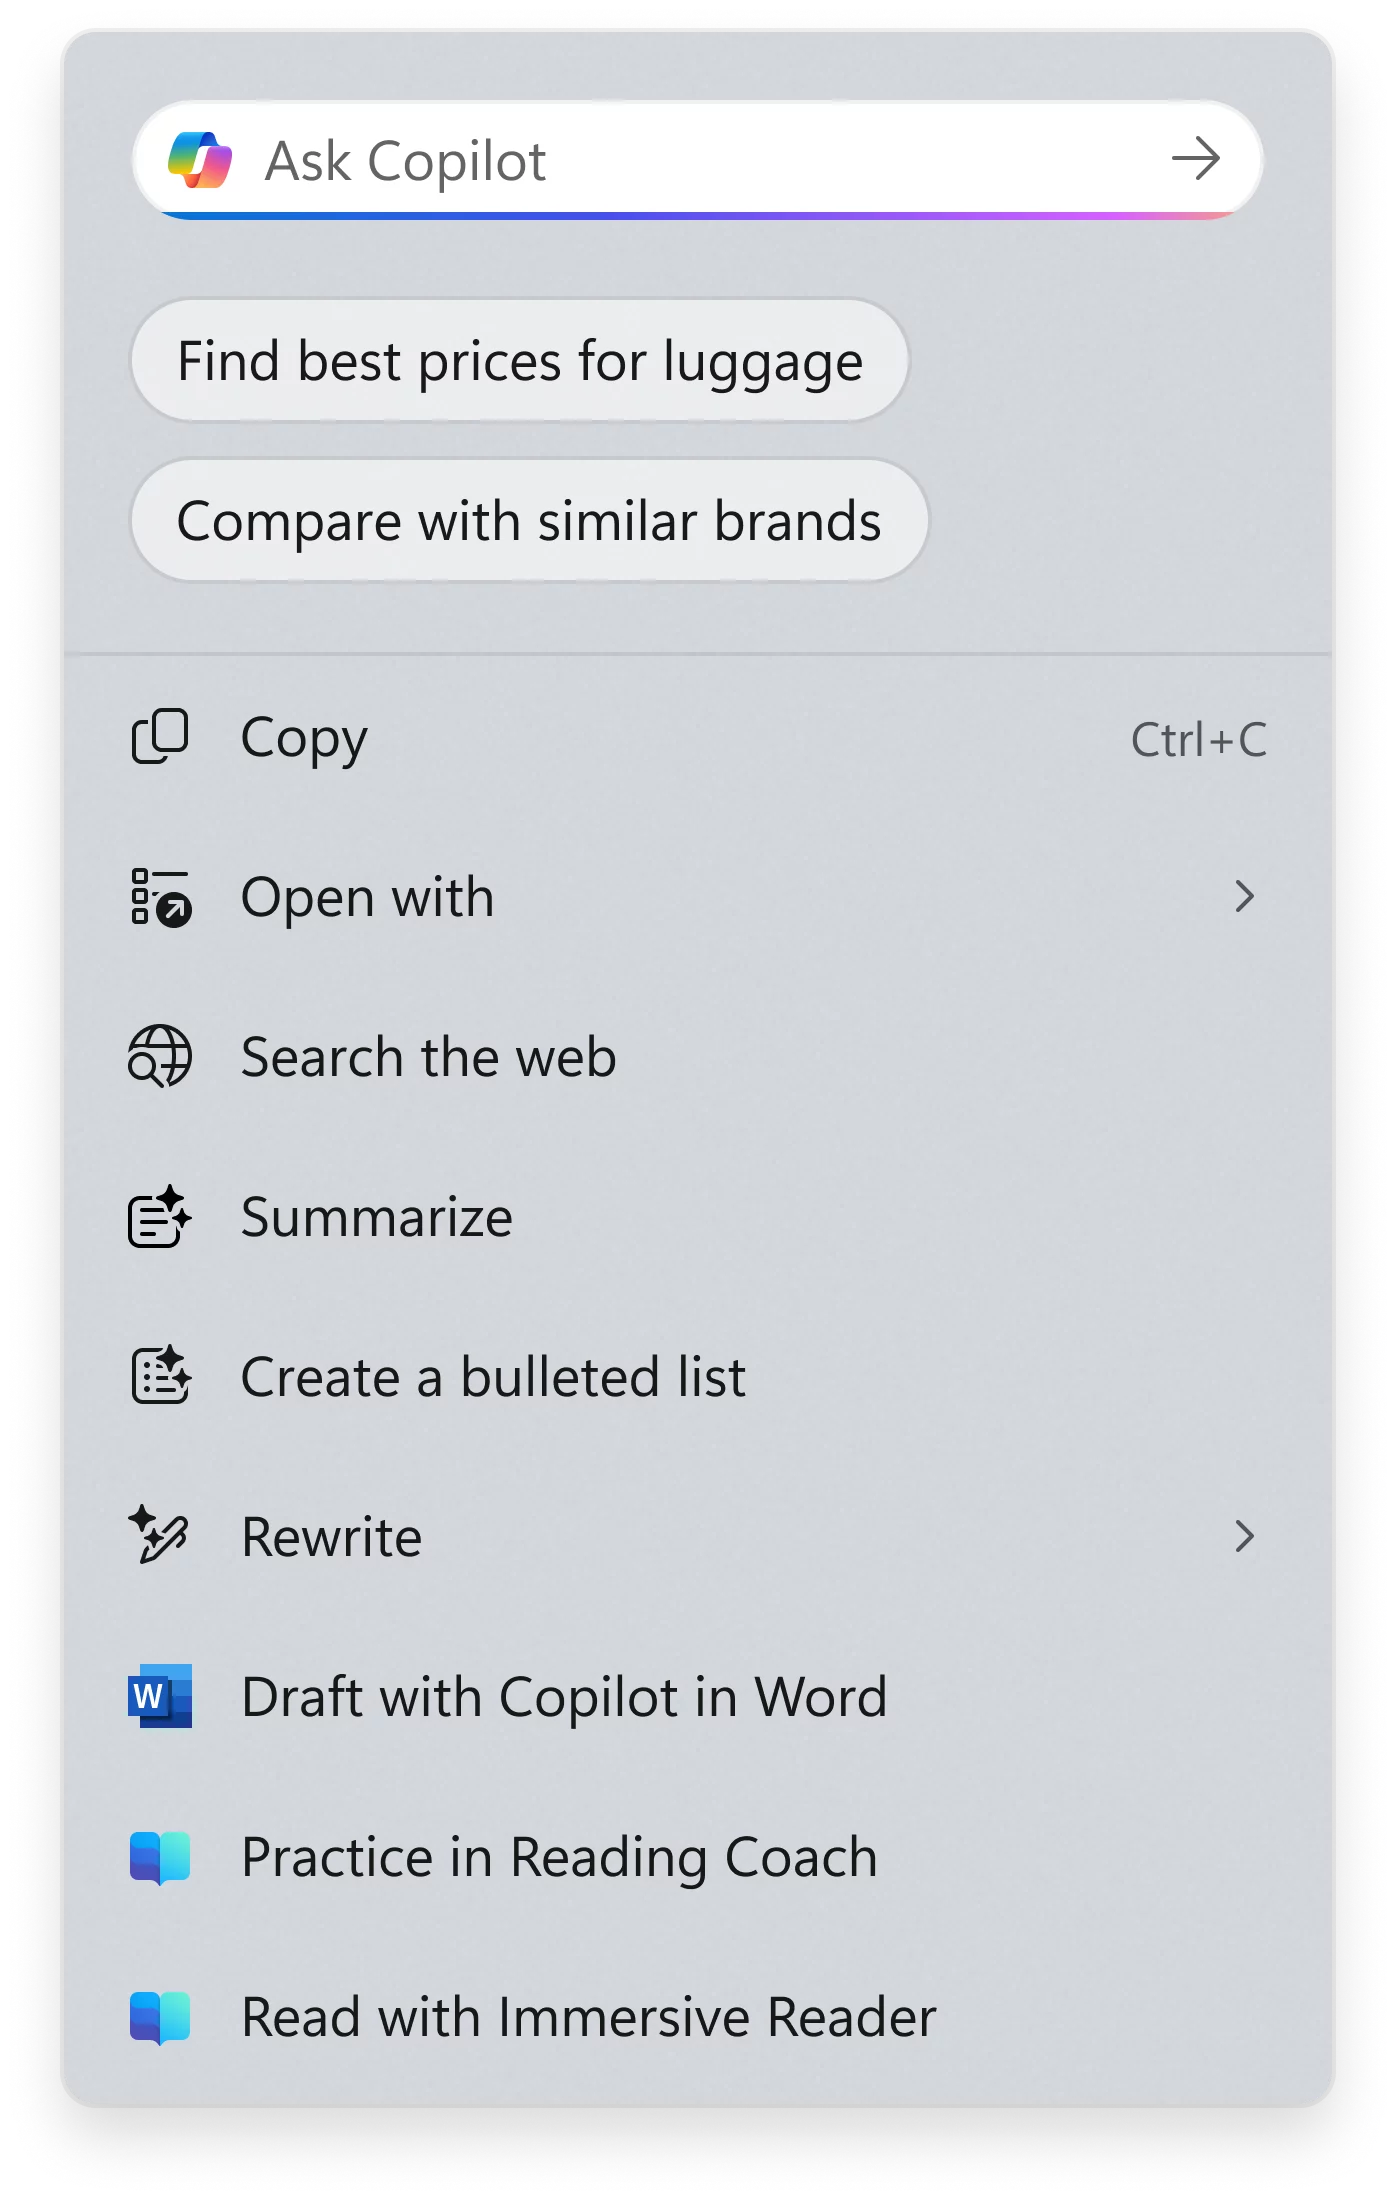Focus the Ask Copilot input field
1396x2200 pixels.
pyautogui.click(x=698, y=160)
